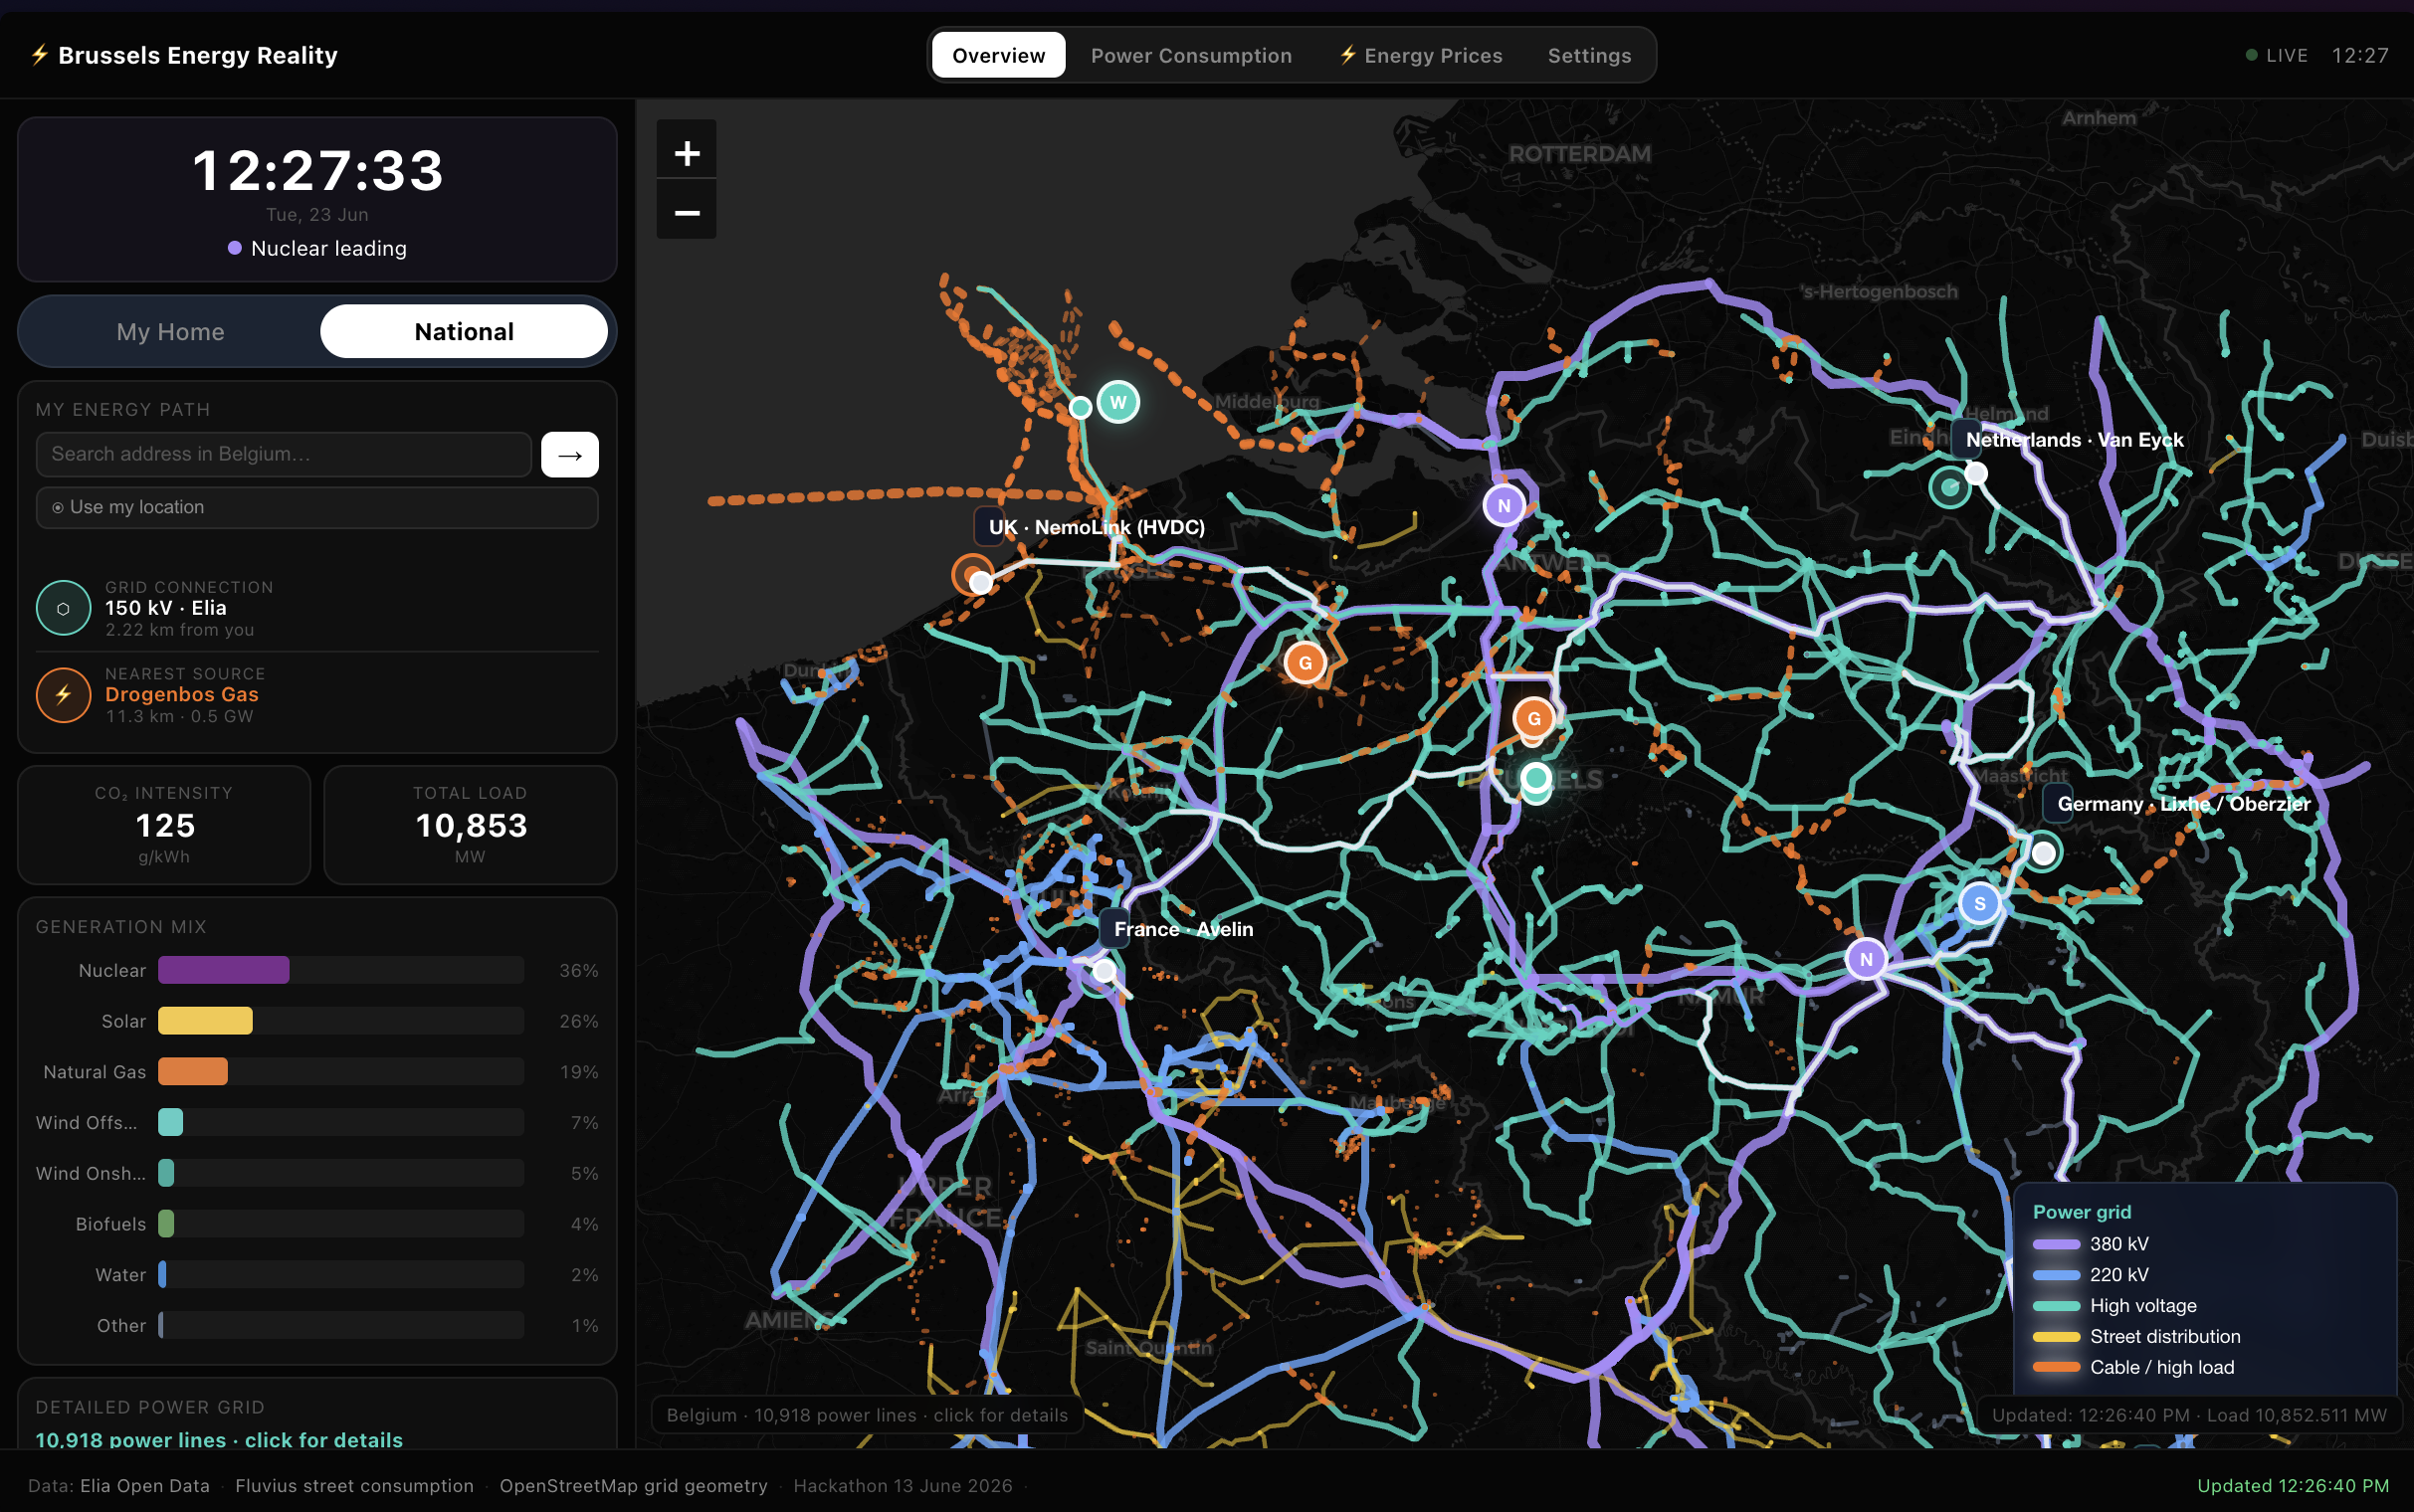Click the 220 kV legend swatch
Viewport: 2414px width, 1512px height.
pyautogui.click(x=2056, y=1275)
